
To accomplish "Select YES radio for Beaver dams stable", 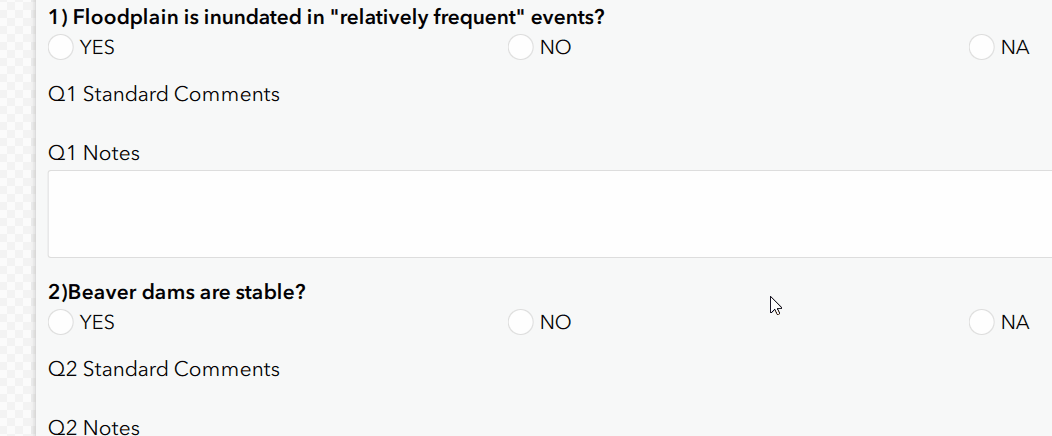I will tap(61, 322).
